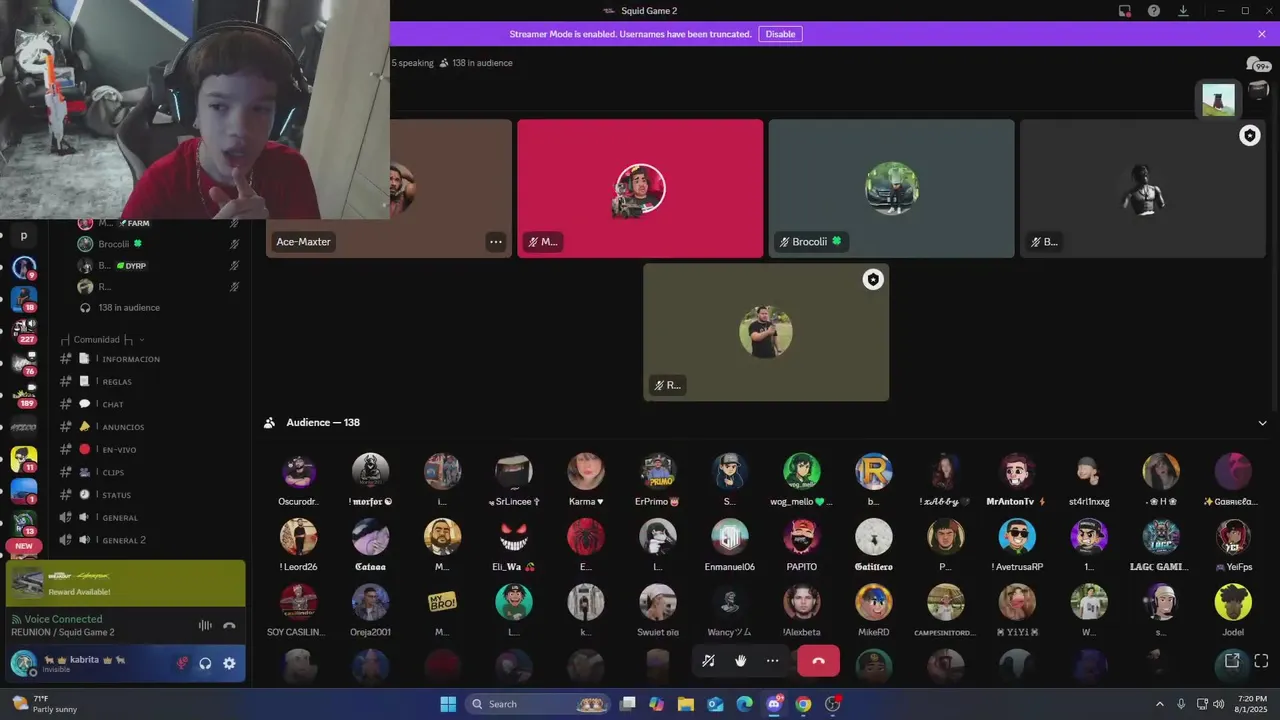
Task: Click audience member YeiFps avatar
Action: tap(1233, 537)
